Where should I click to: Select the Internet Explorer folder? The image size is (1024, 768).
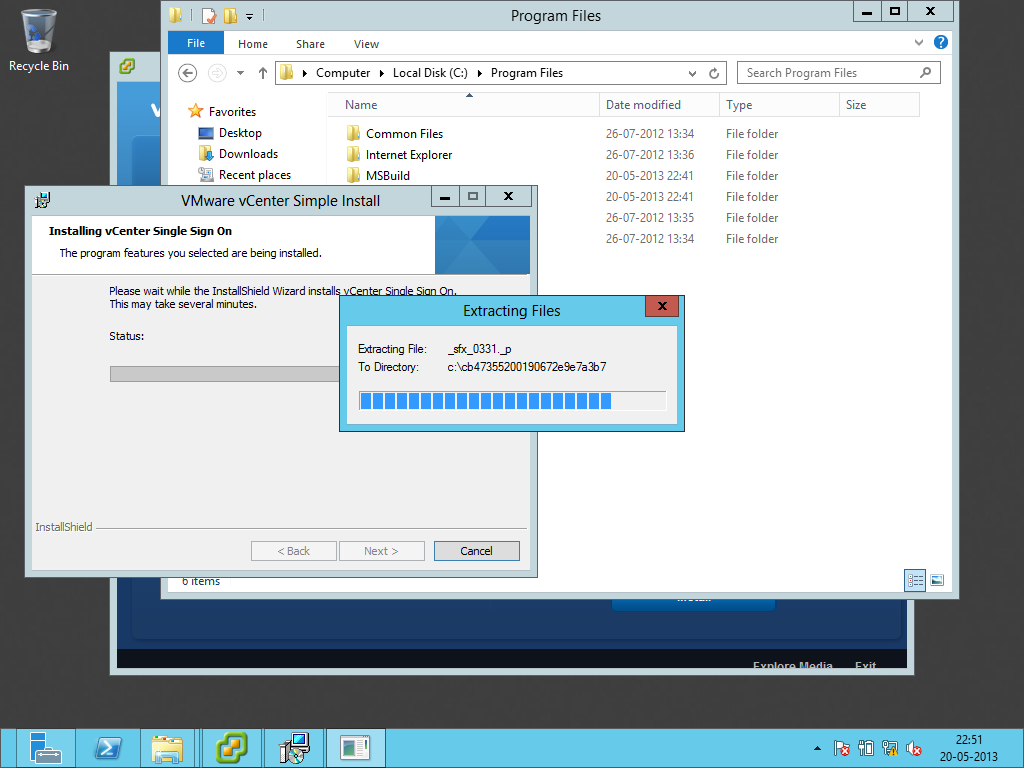tap(409, 155)
